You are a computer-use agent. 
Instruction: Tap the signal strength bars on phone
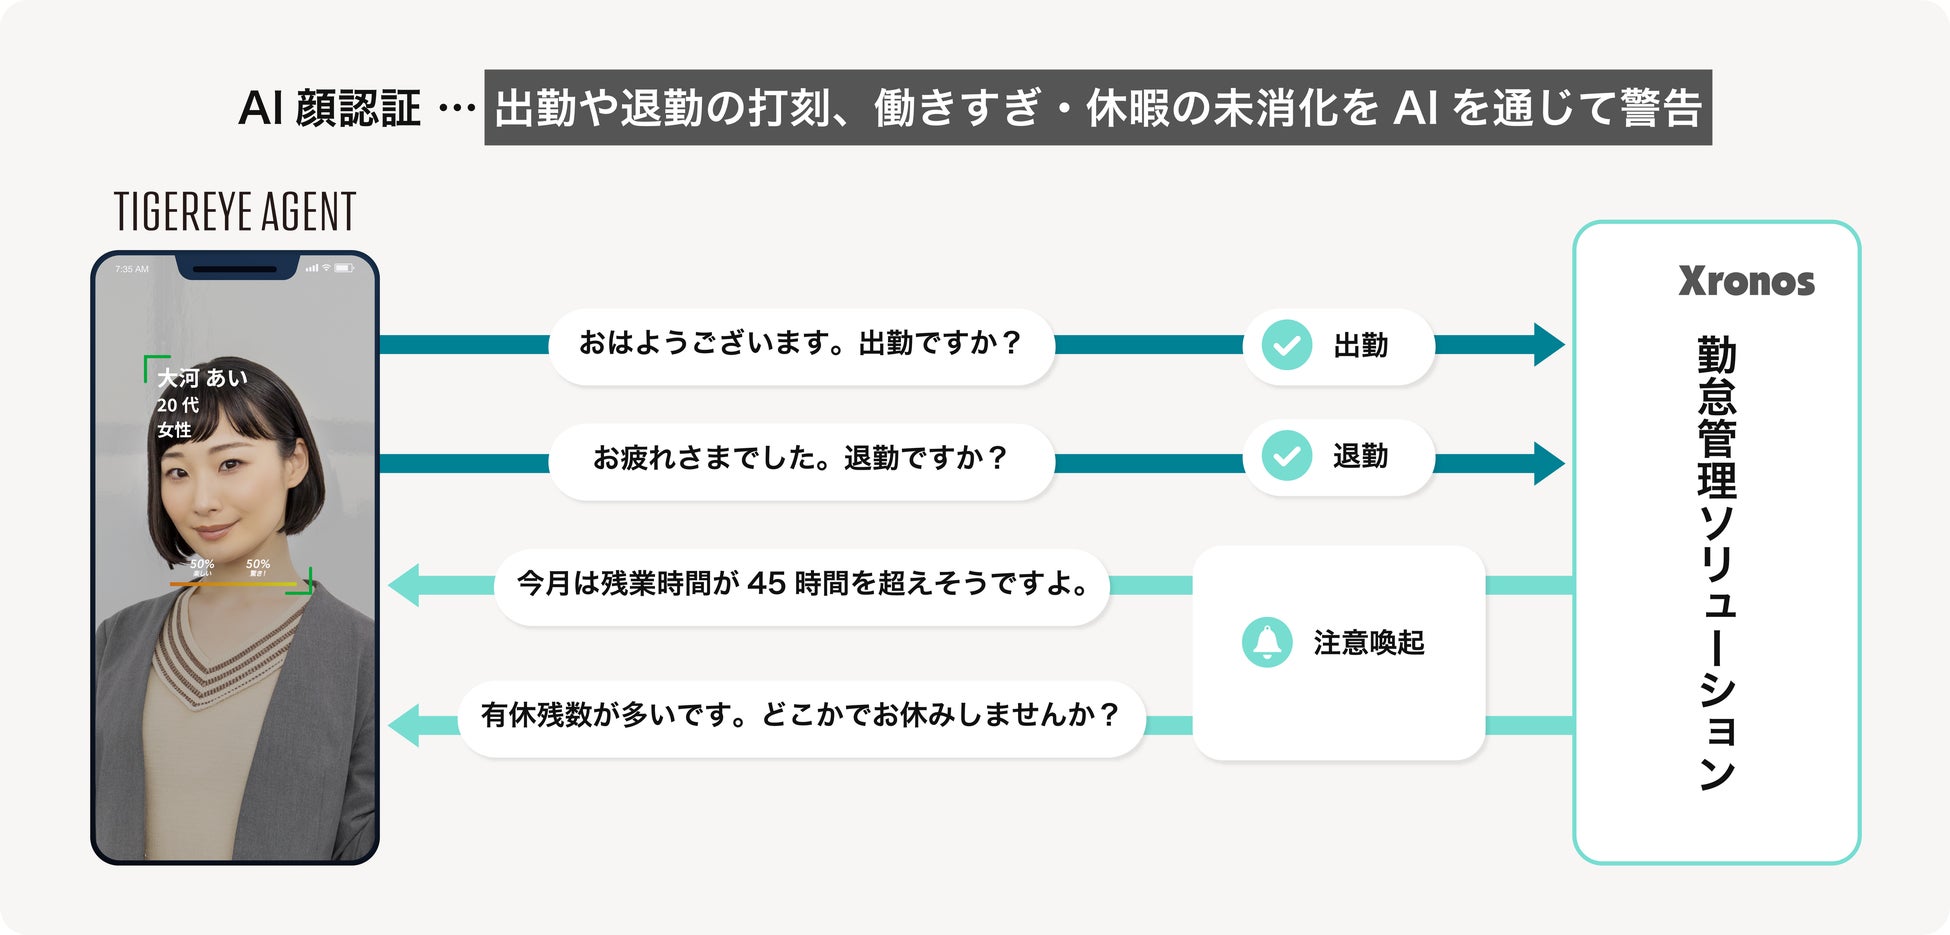coord(312,268)
